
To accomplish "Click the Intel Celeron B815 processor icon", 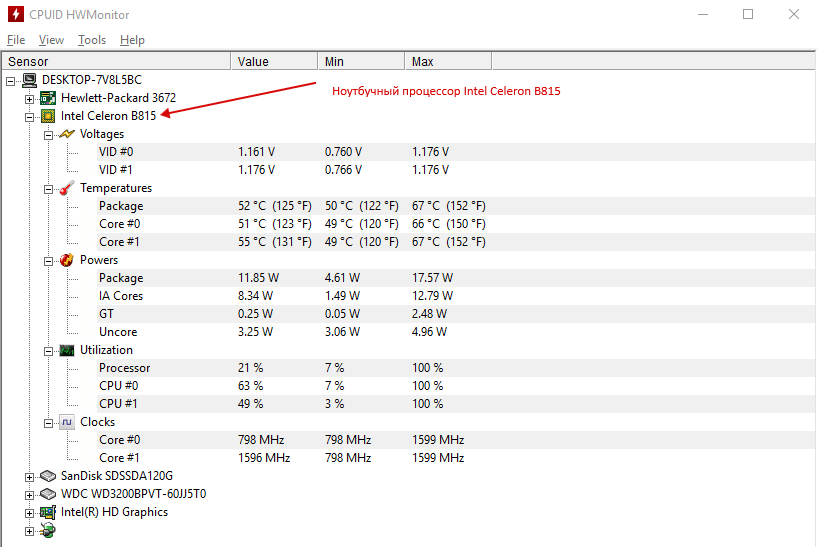I will pos(47,116).
